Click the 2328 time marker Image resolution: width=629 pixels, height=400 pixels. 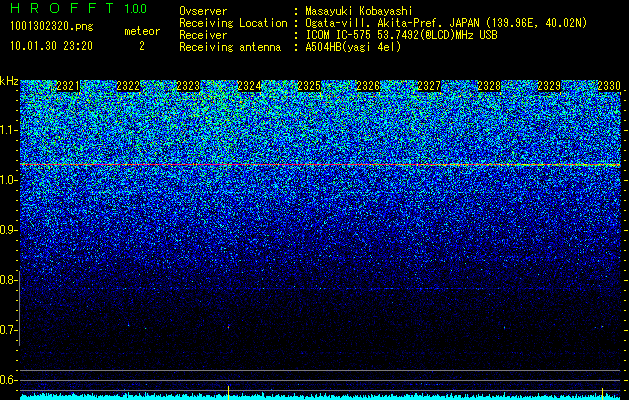tap(489, 86)
